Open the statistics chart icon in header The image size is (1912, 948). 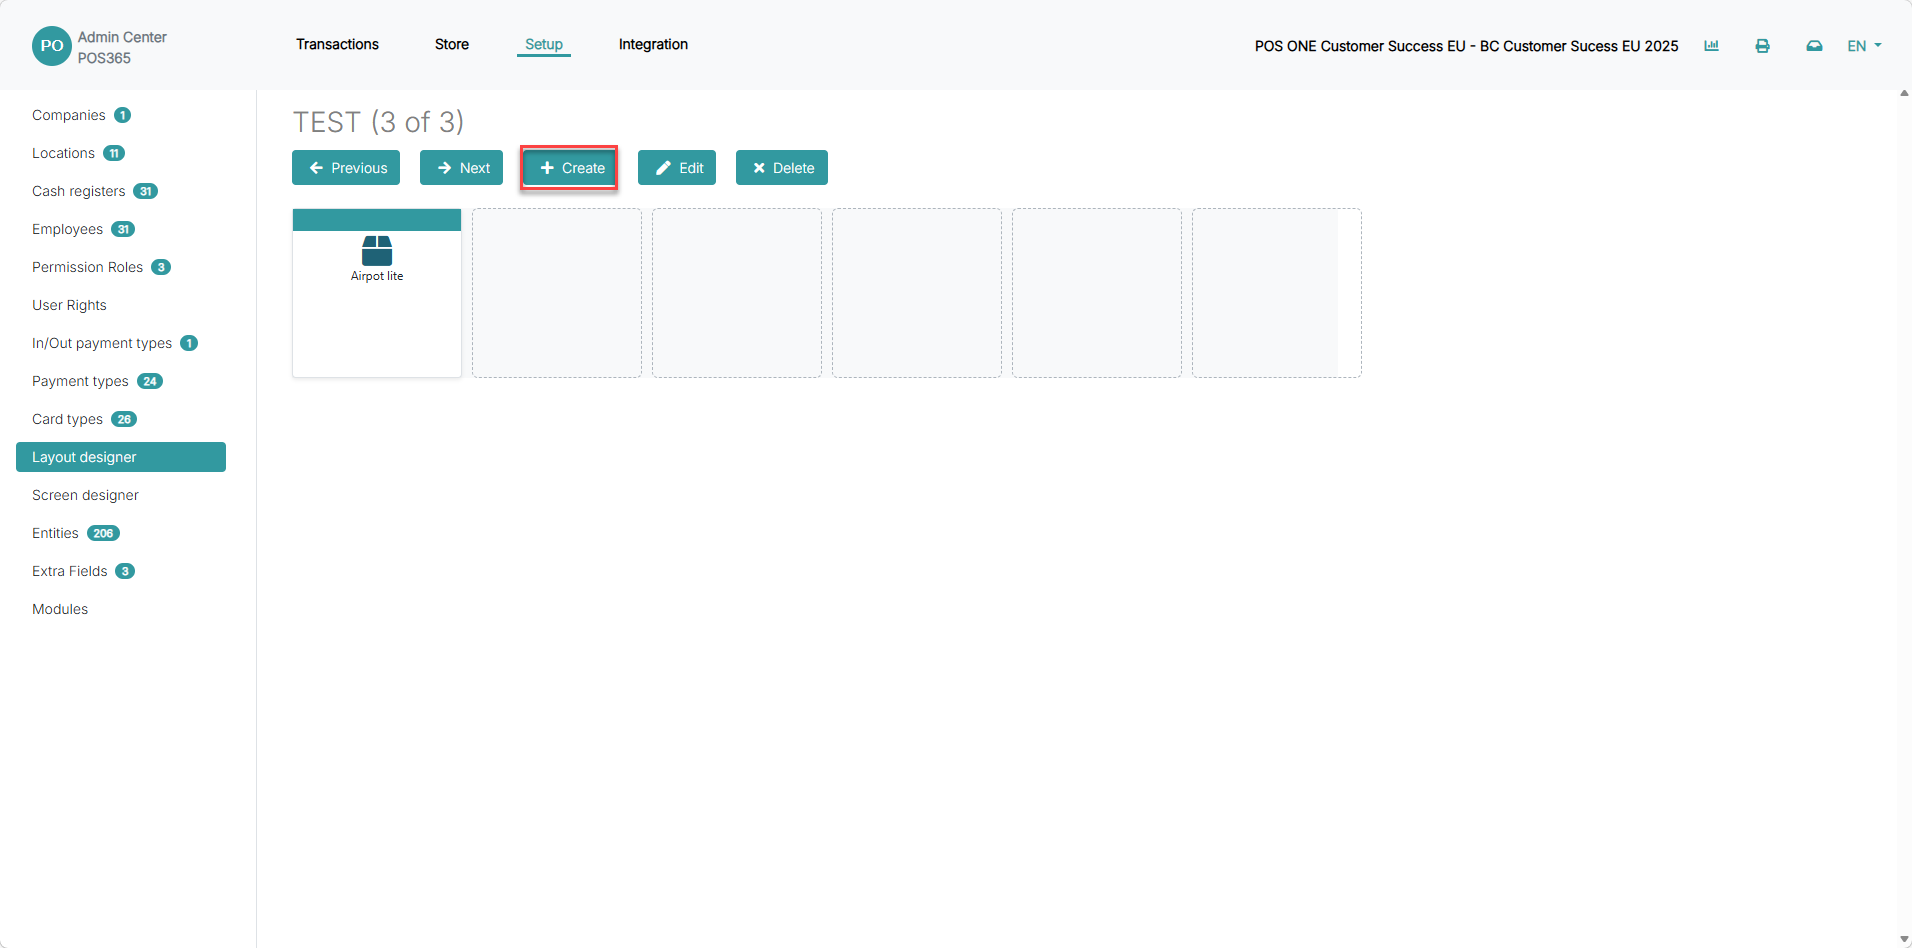click(1711, 46)
